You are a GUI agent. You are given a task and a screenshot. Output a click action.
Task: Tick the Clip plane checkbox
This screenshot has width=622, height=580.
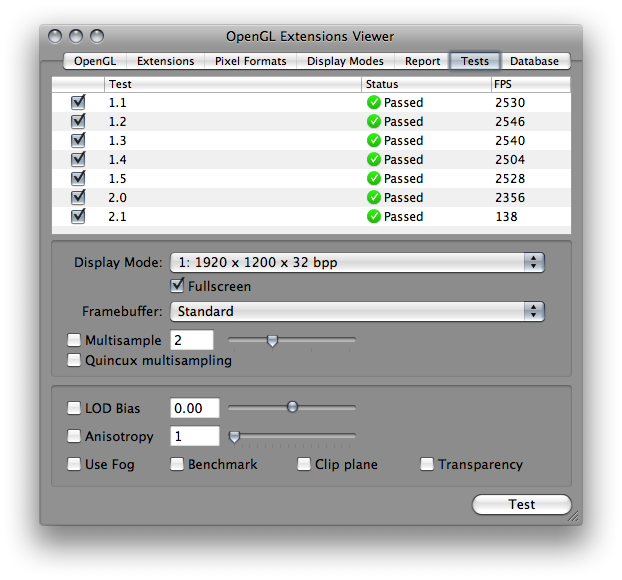pos(304,464)
